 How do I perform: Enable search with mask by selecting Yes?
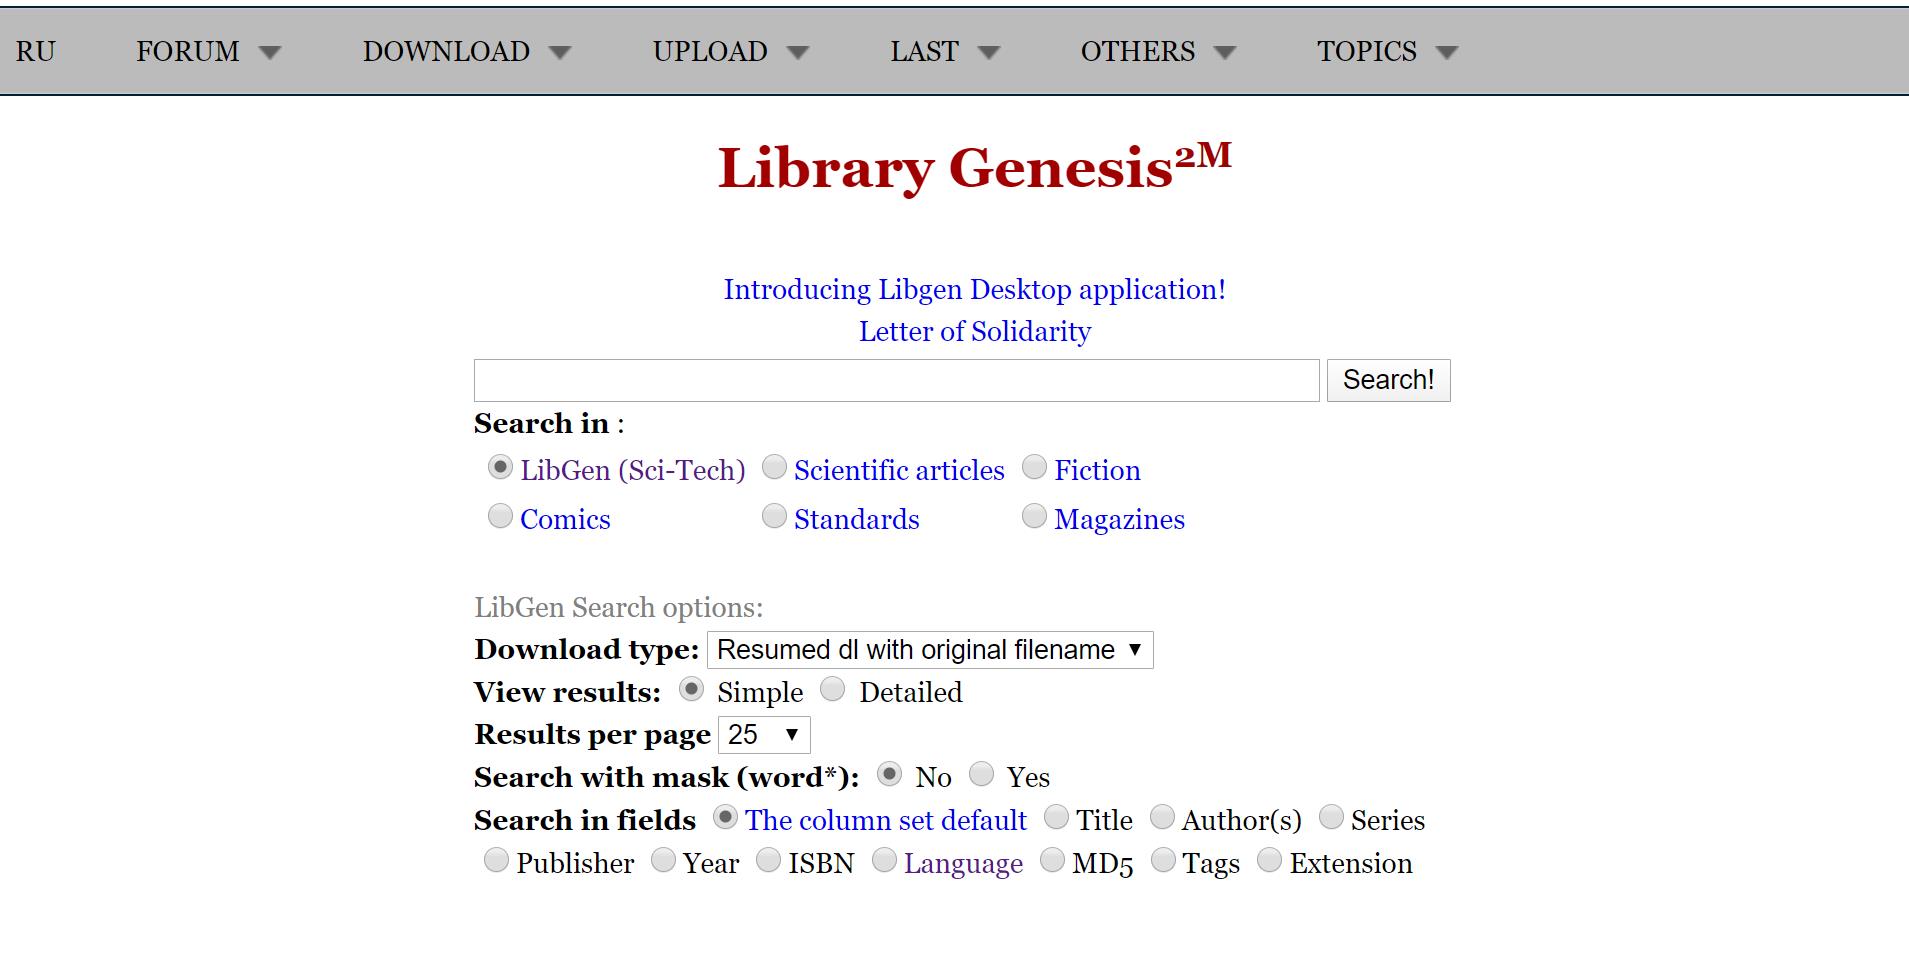coord(982,773)
